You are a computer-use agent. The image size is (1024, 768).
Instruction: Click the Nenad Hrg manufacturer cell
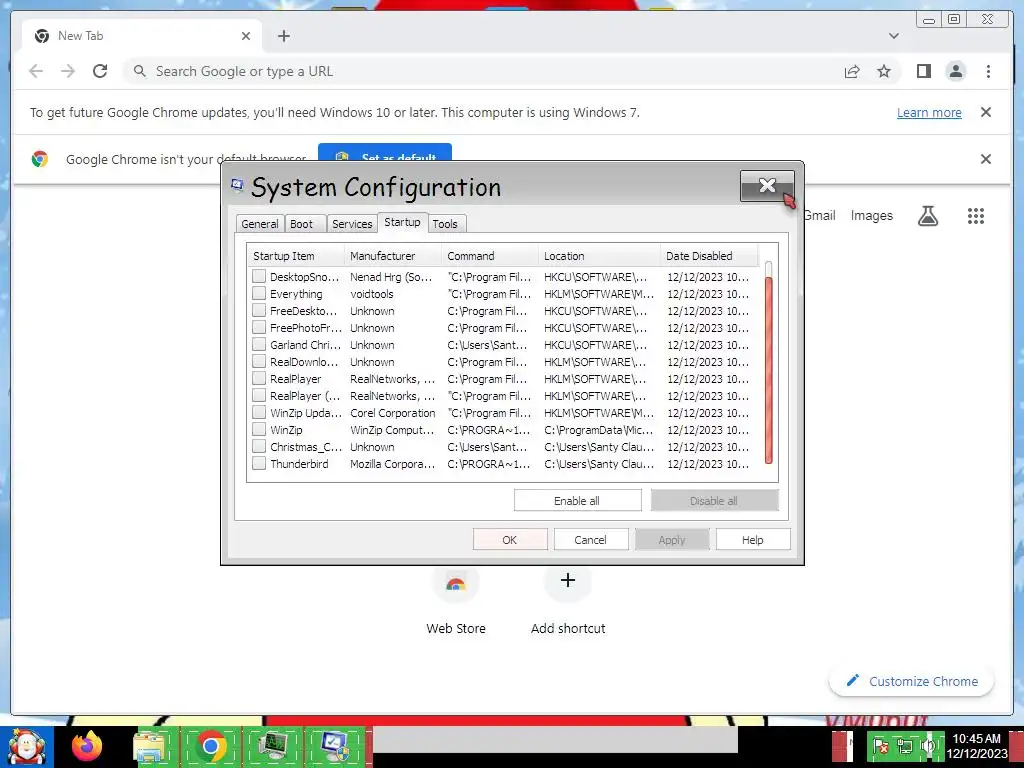coord(391,277)
